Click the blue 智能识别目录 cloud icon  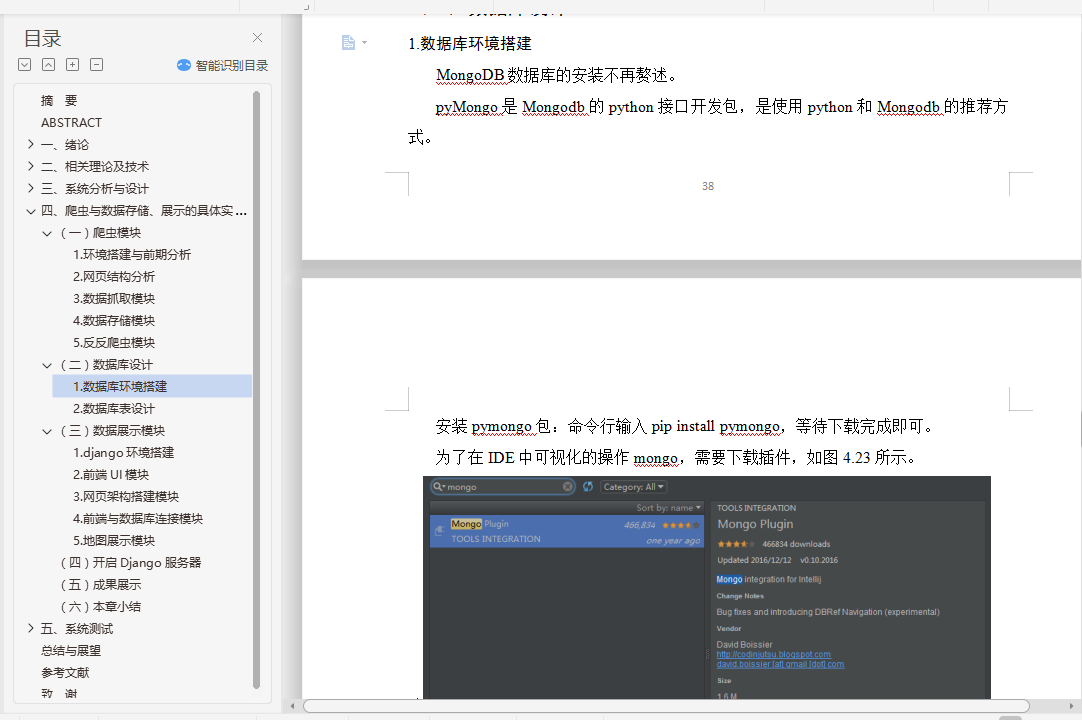pyautogui.click(x=184, y=65)
